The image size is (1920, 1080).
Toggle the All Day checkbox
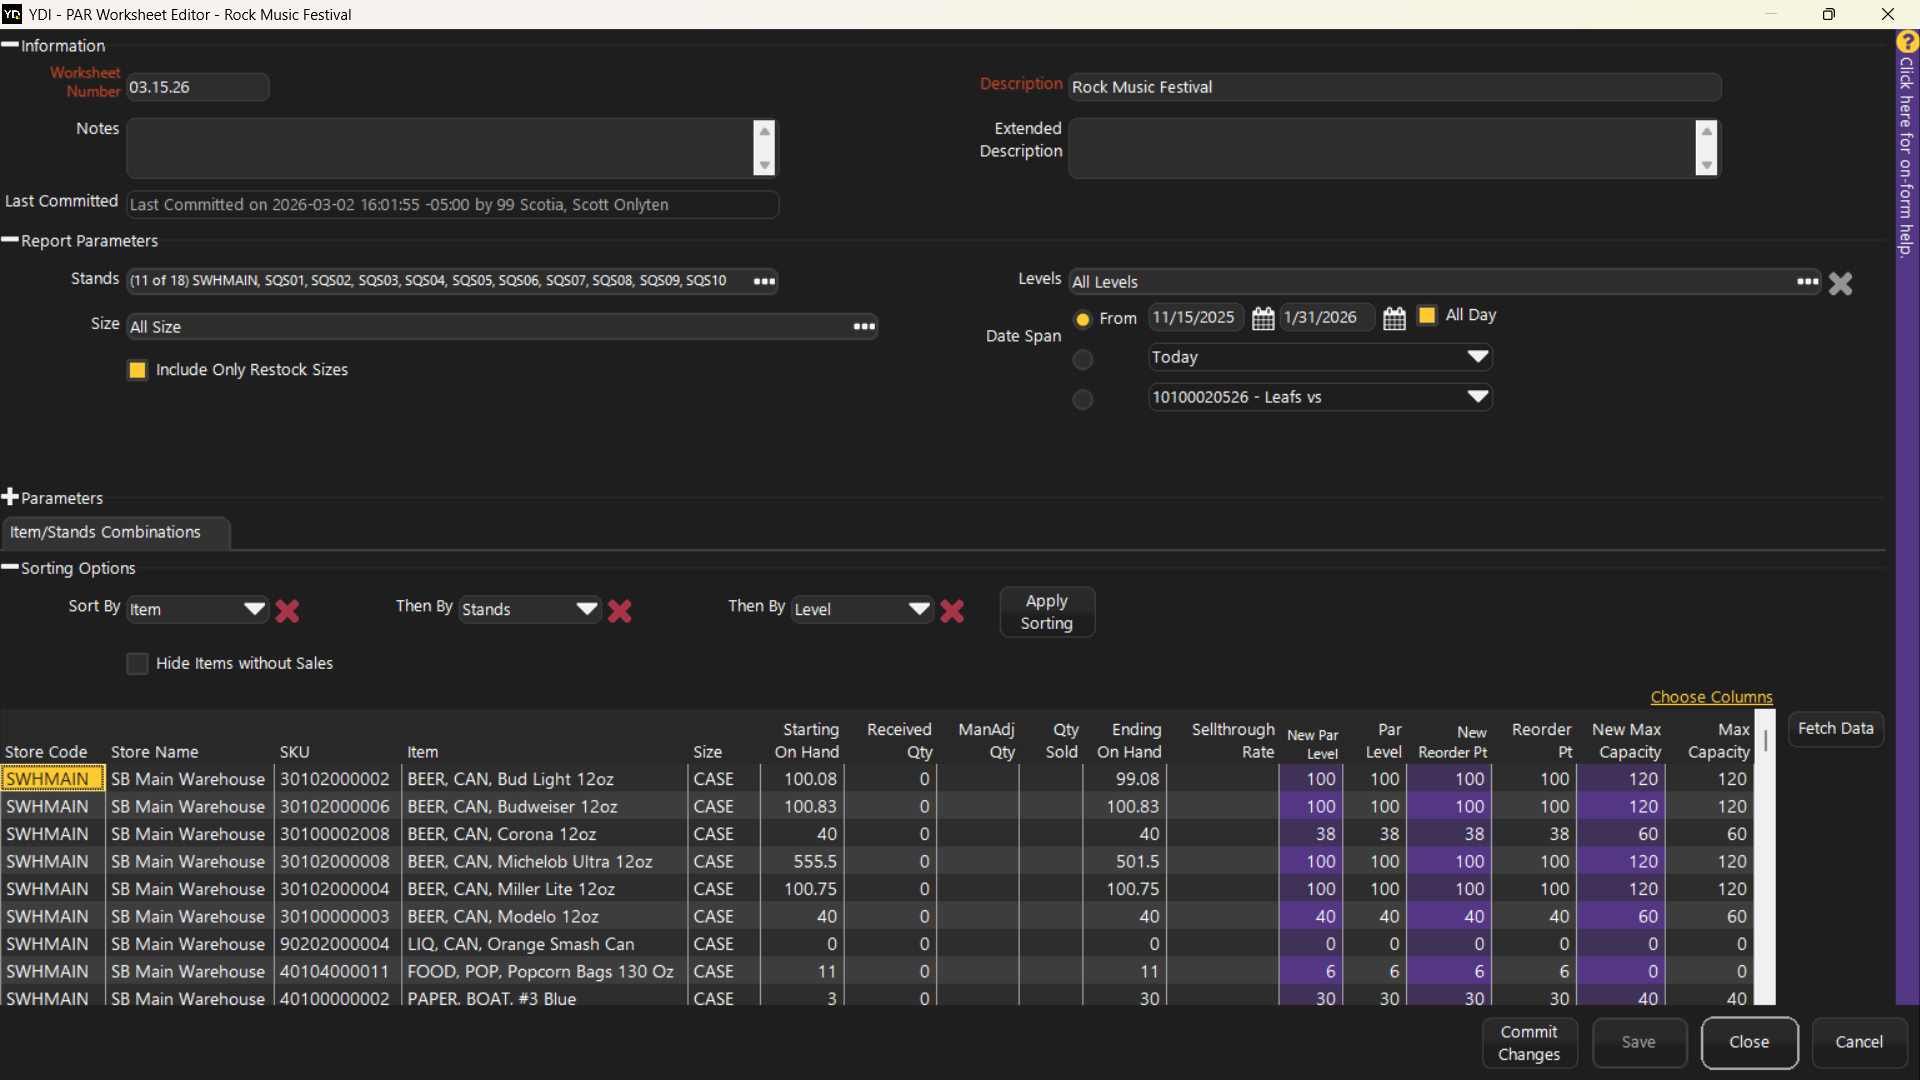click(1427, 316)
